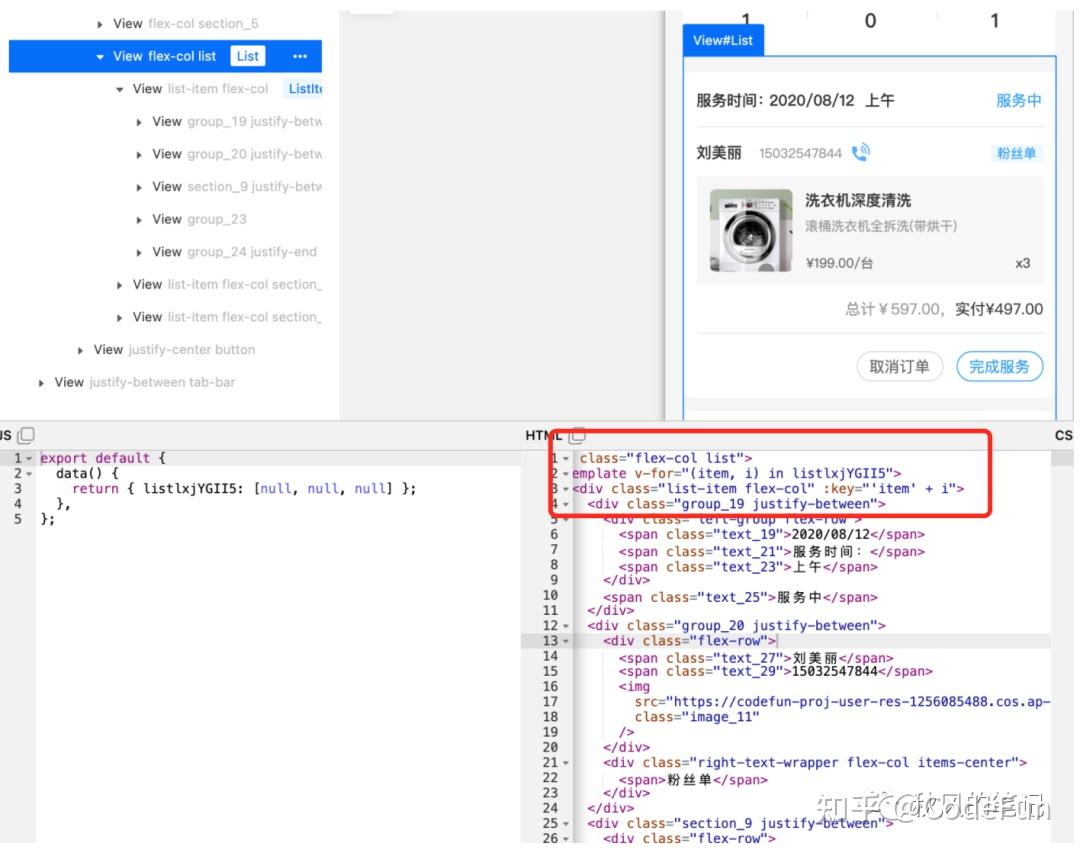Select the 粉丝单 tag in the preview
The height and width of the screenshot is (853, 1080).
click(1018, 152)
